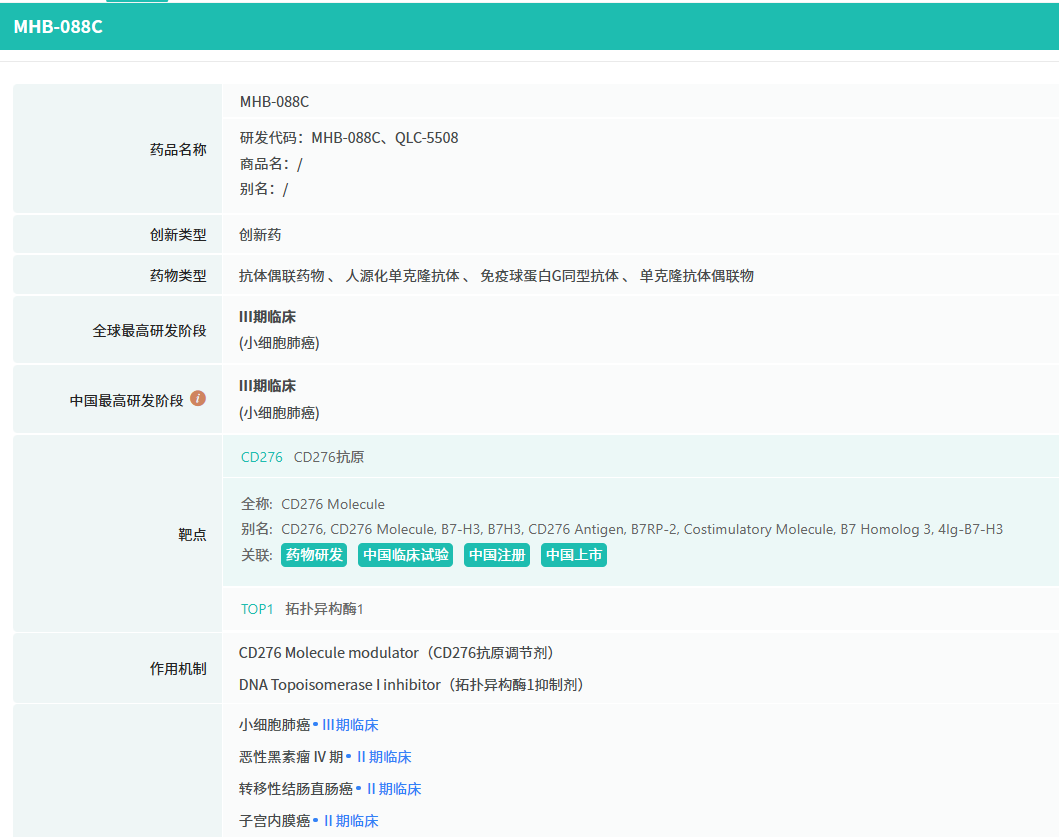Click the 人源化单克隆抗体 drug type text
Image resolution: width=1059 pixels, height=837 pixels.
(x=402, y=276)
